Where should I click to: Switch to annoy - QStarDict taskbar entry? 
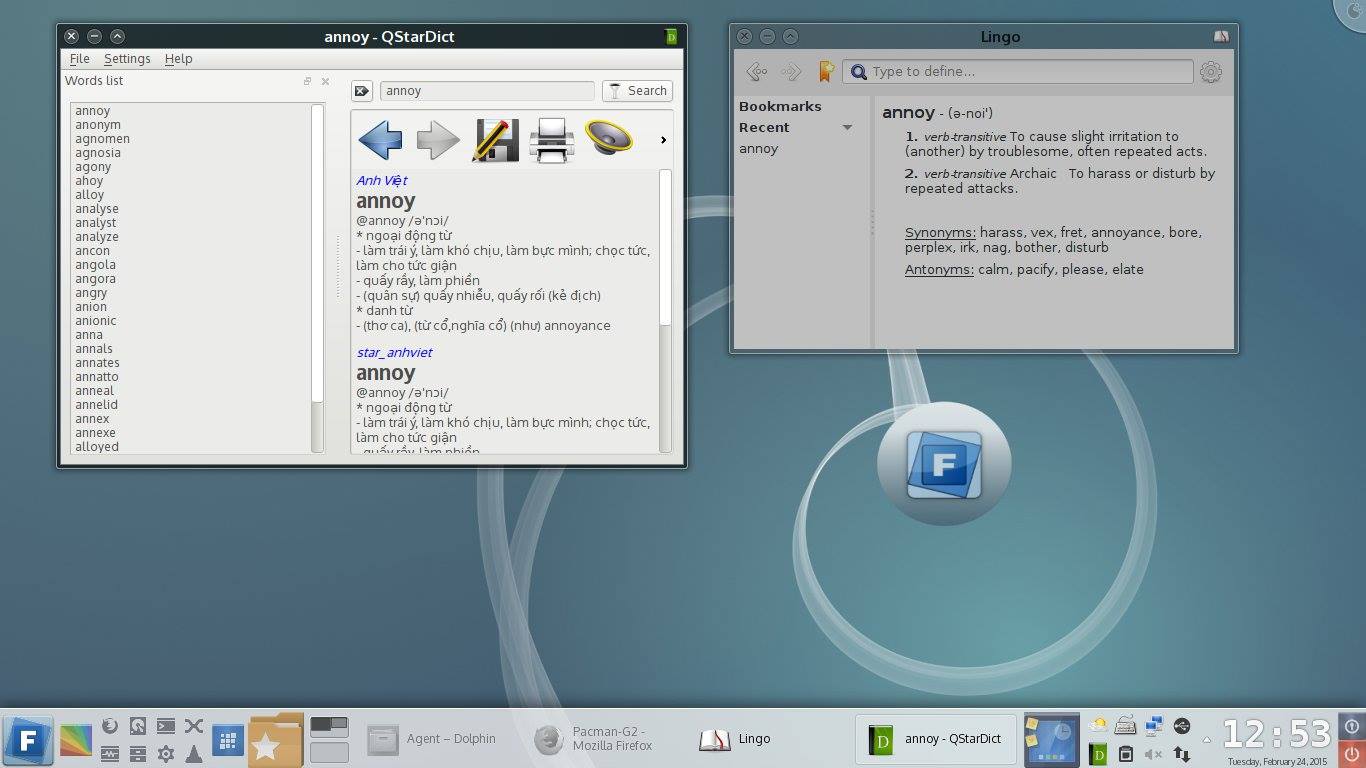click(936, 740)
